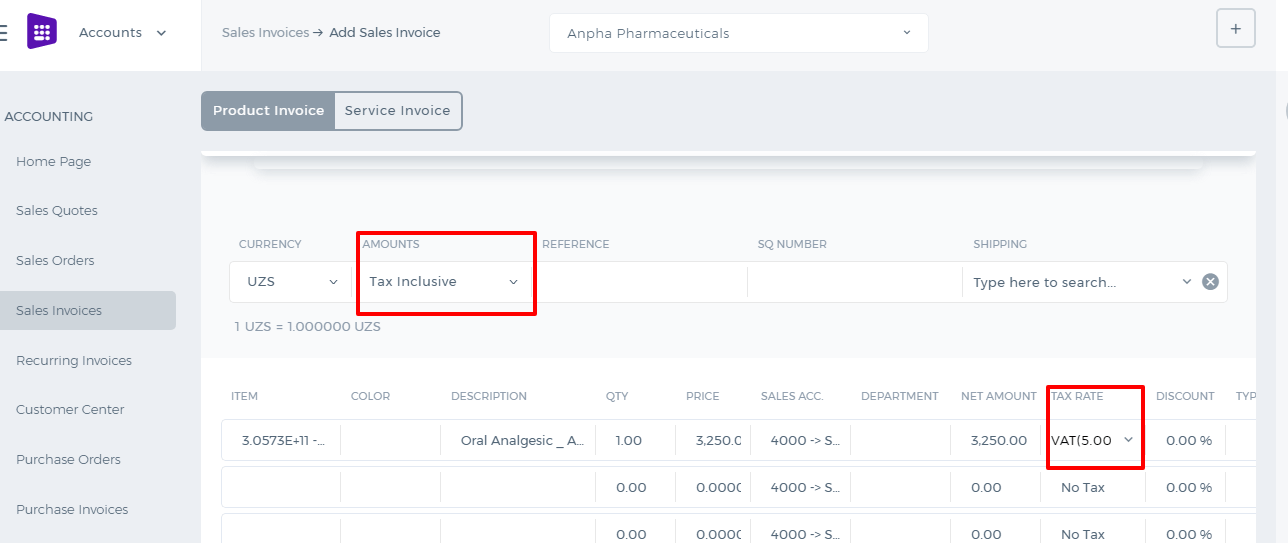The height and width of the screenshot is (543, 1288).
Task: Click the purple app logo icon
Action: coord(42,32)
